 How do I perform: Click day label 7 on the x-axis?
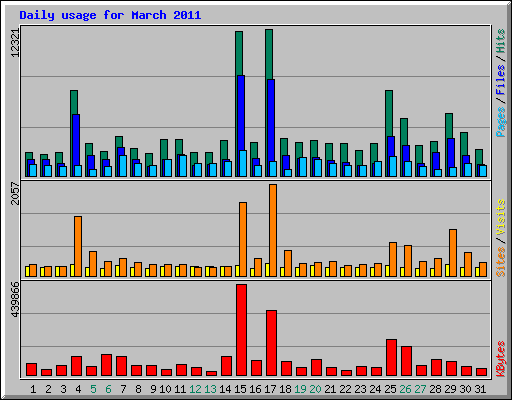[123, 389]
